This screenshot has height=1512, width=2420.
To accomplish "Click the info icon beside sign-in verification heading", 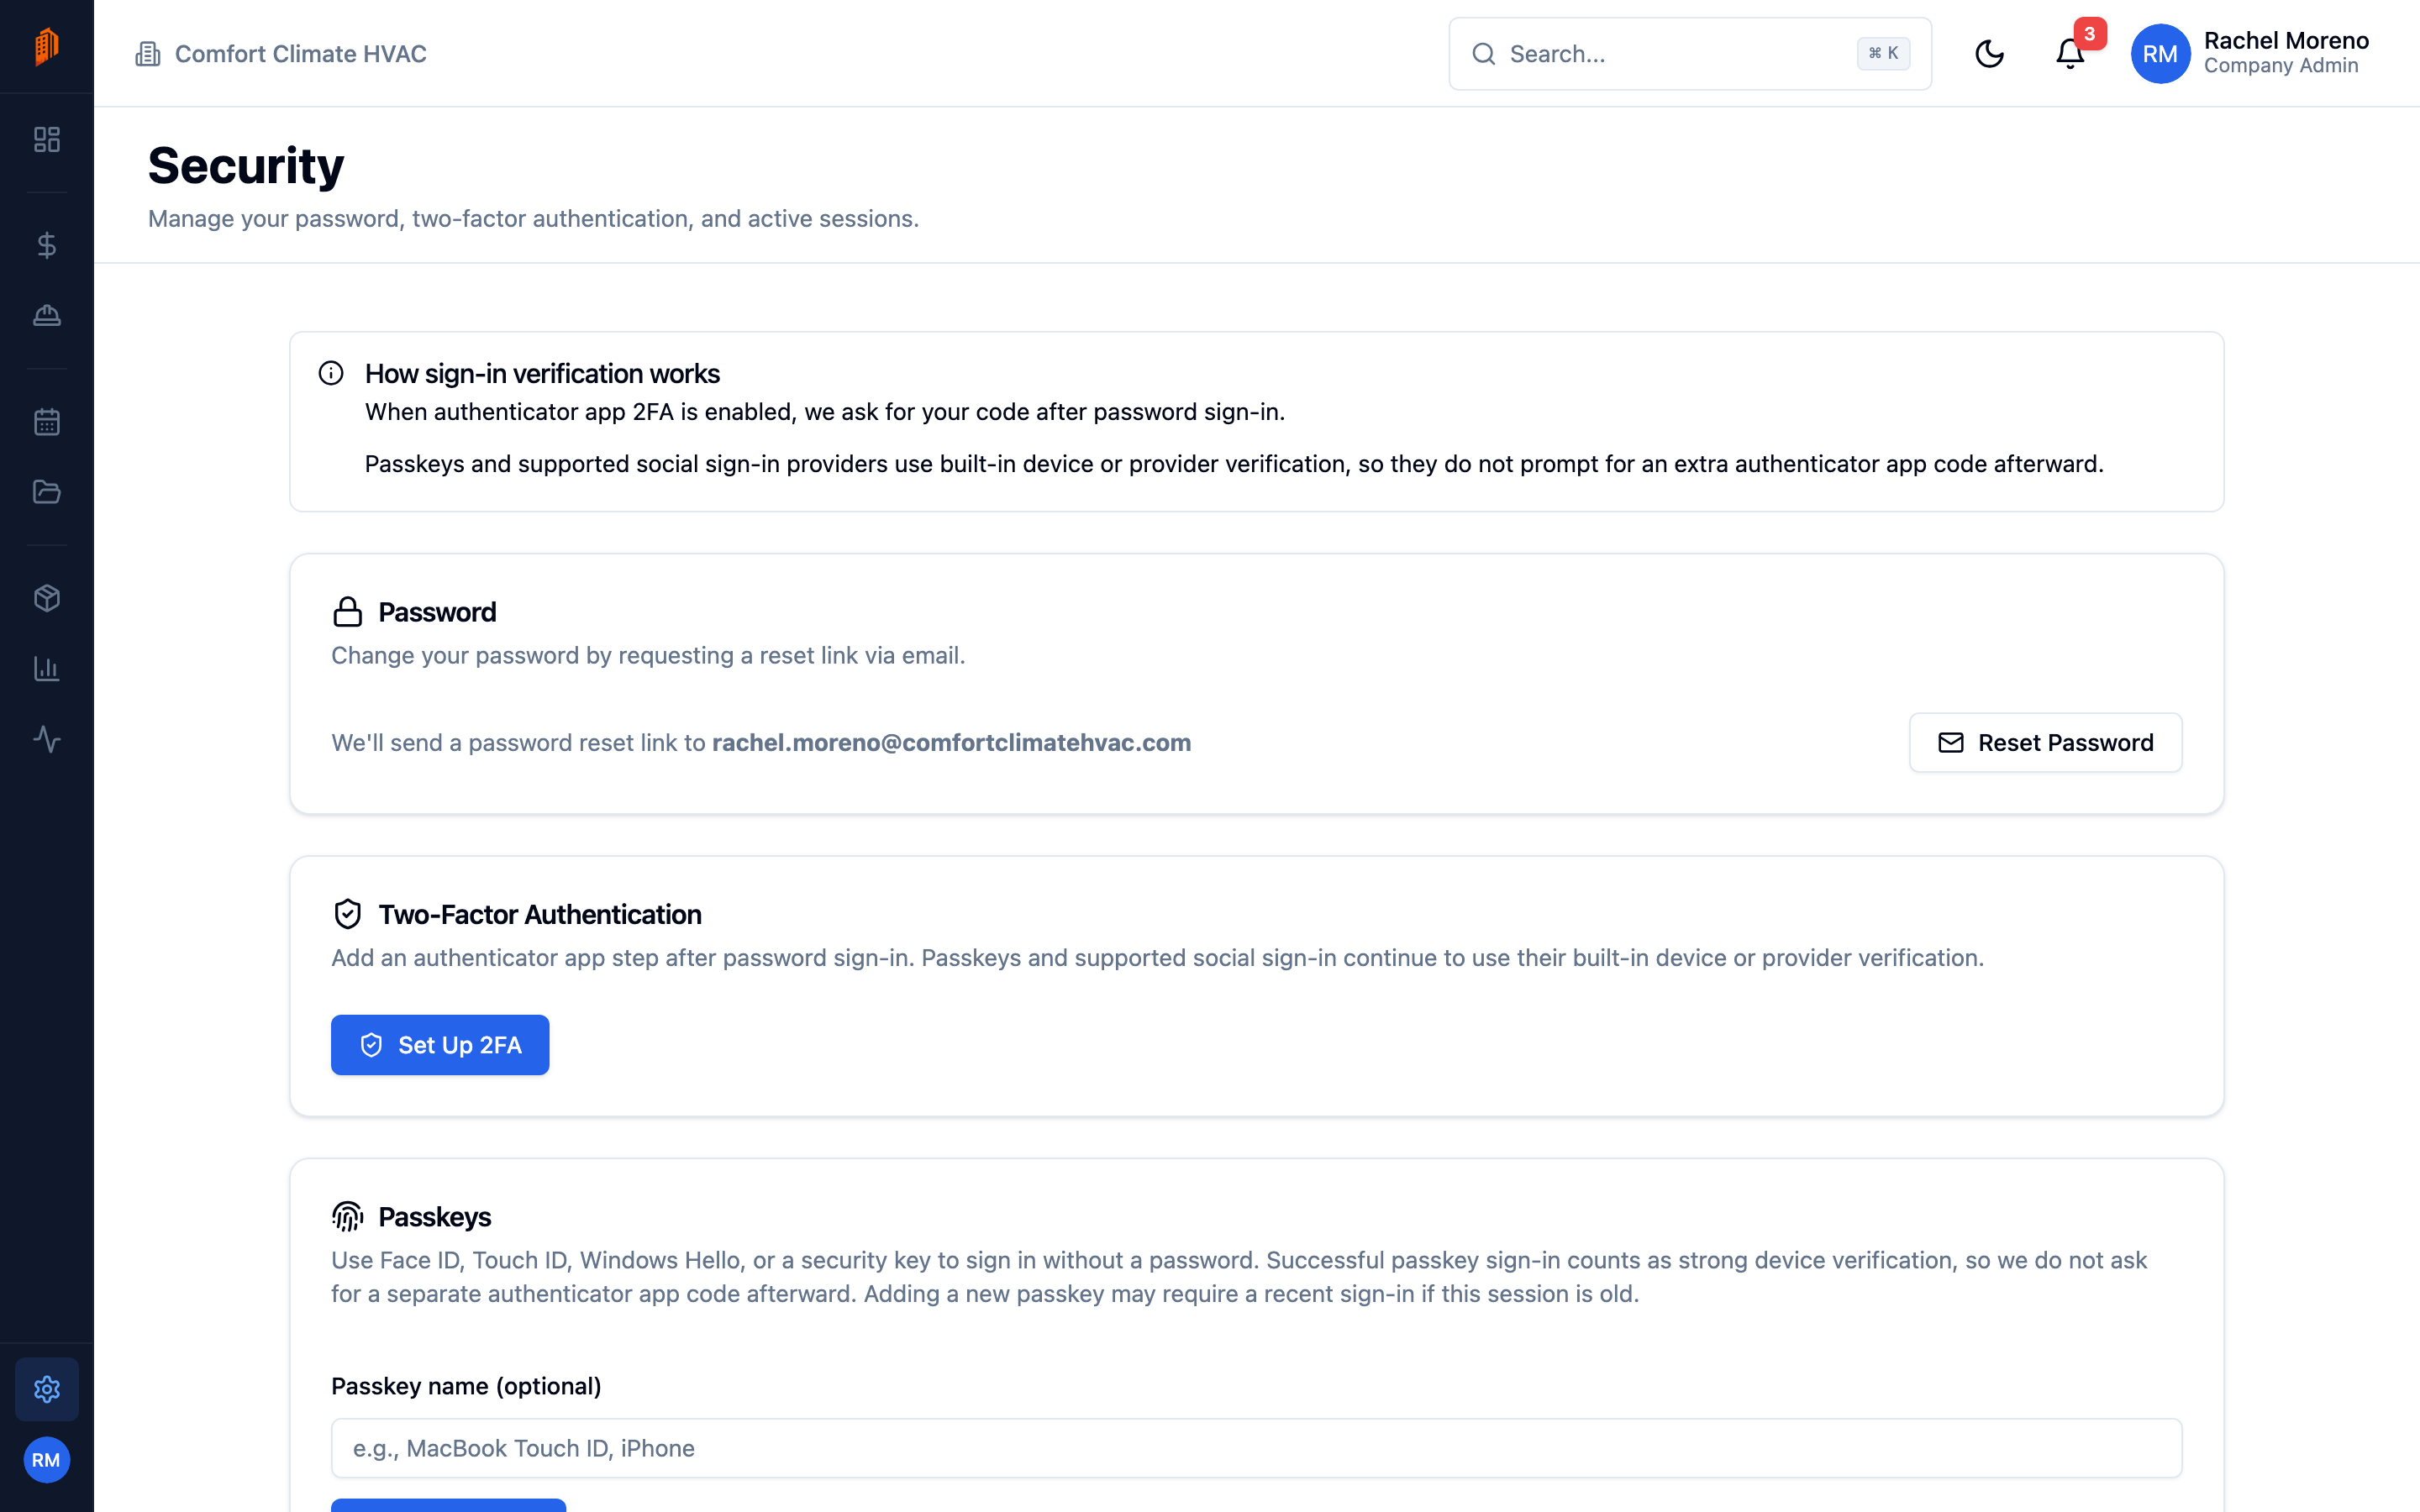I will 331,373.
